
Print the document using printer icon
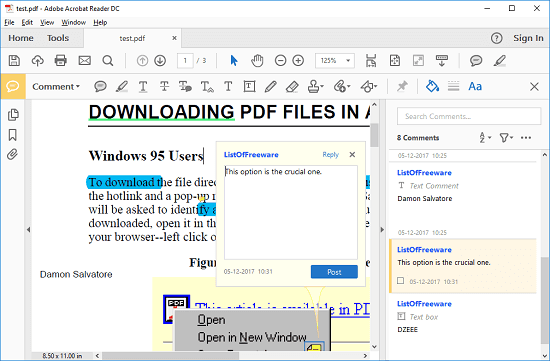61,61
